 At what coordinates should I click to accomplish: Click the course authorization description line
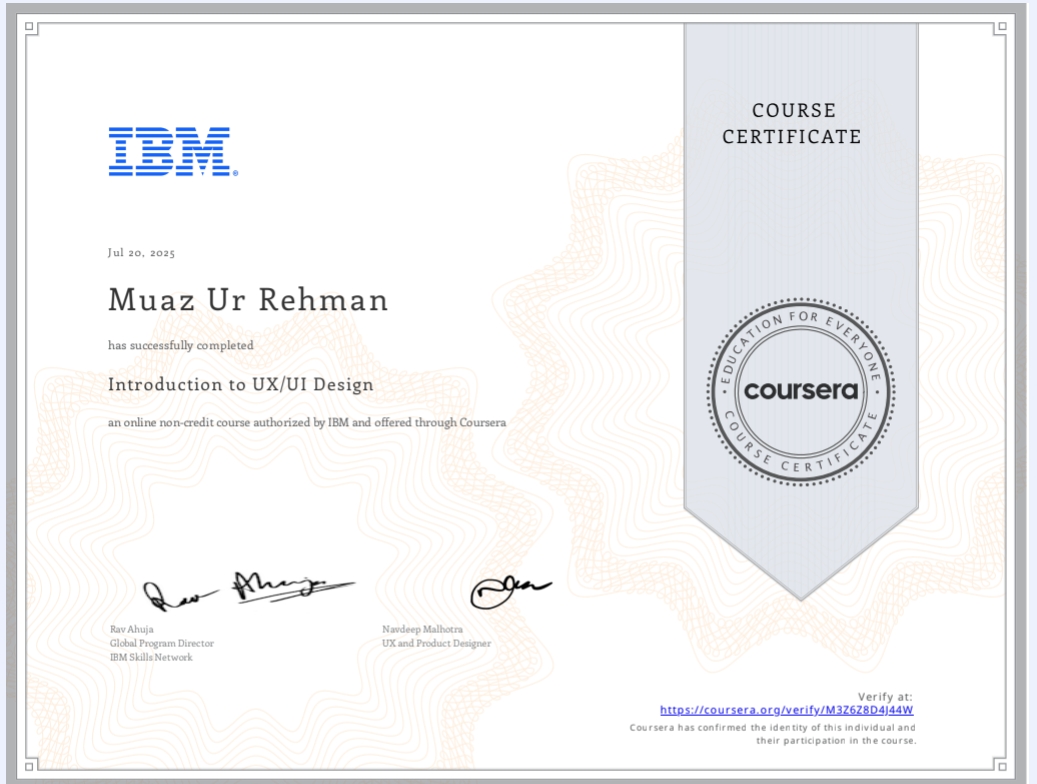309,421
